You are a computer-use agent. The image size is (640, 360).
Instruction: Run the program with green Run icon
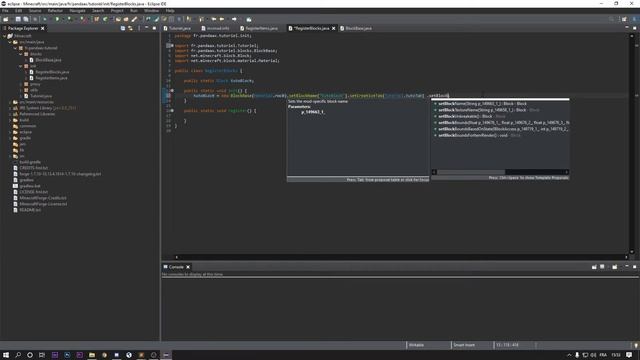[58, 19]
